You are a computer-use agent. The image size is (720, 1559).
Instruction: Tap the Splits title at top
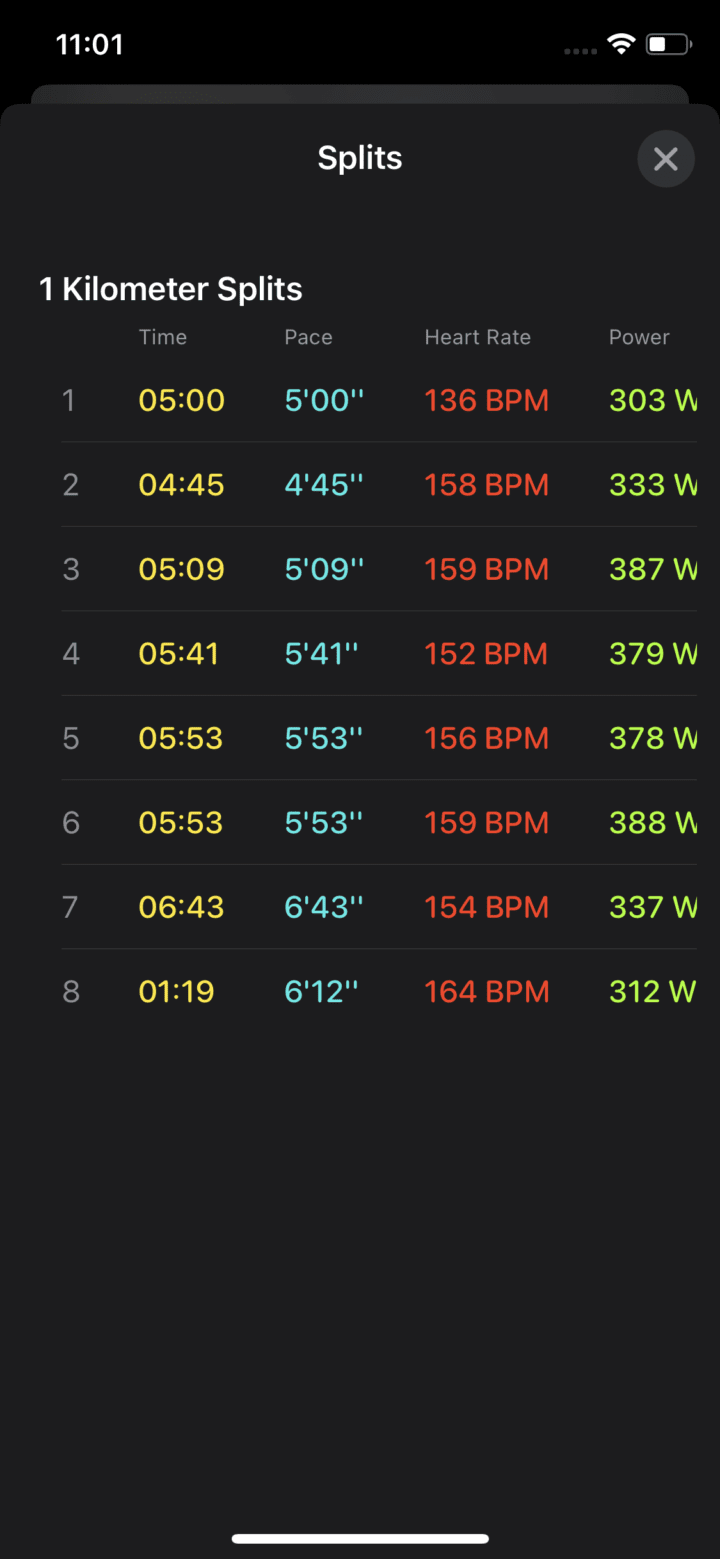tap(360, 158)
